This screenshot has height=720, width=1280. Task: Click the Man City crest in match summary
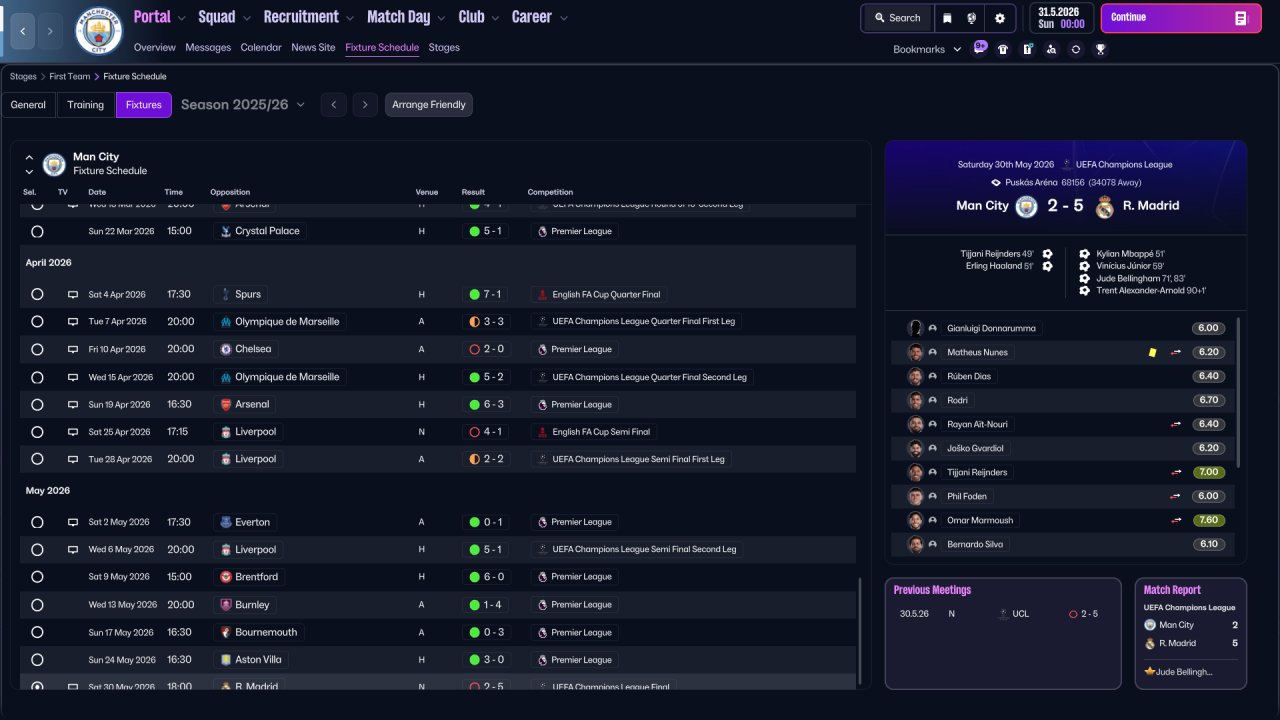1026,206
